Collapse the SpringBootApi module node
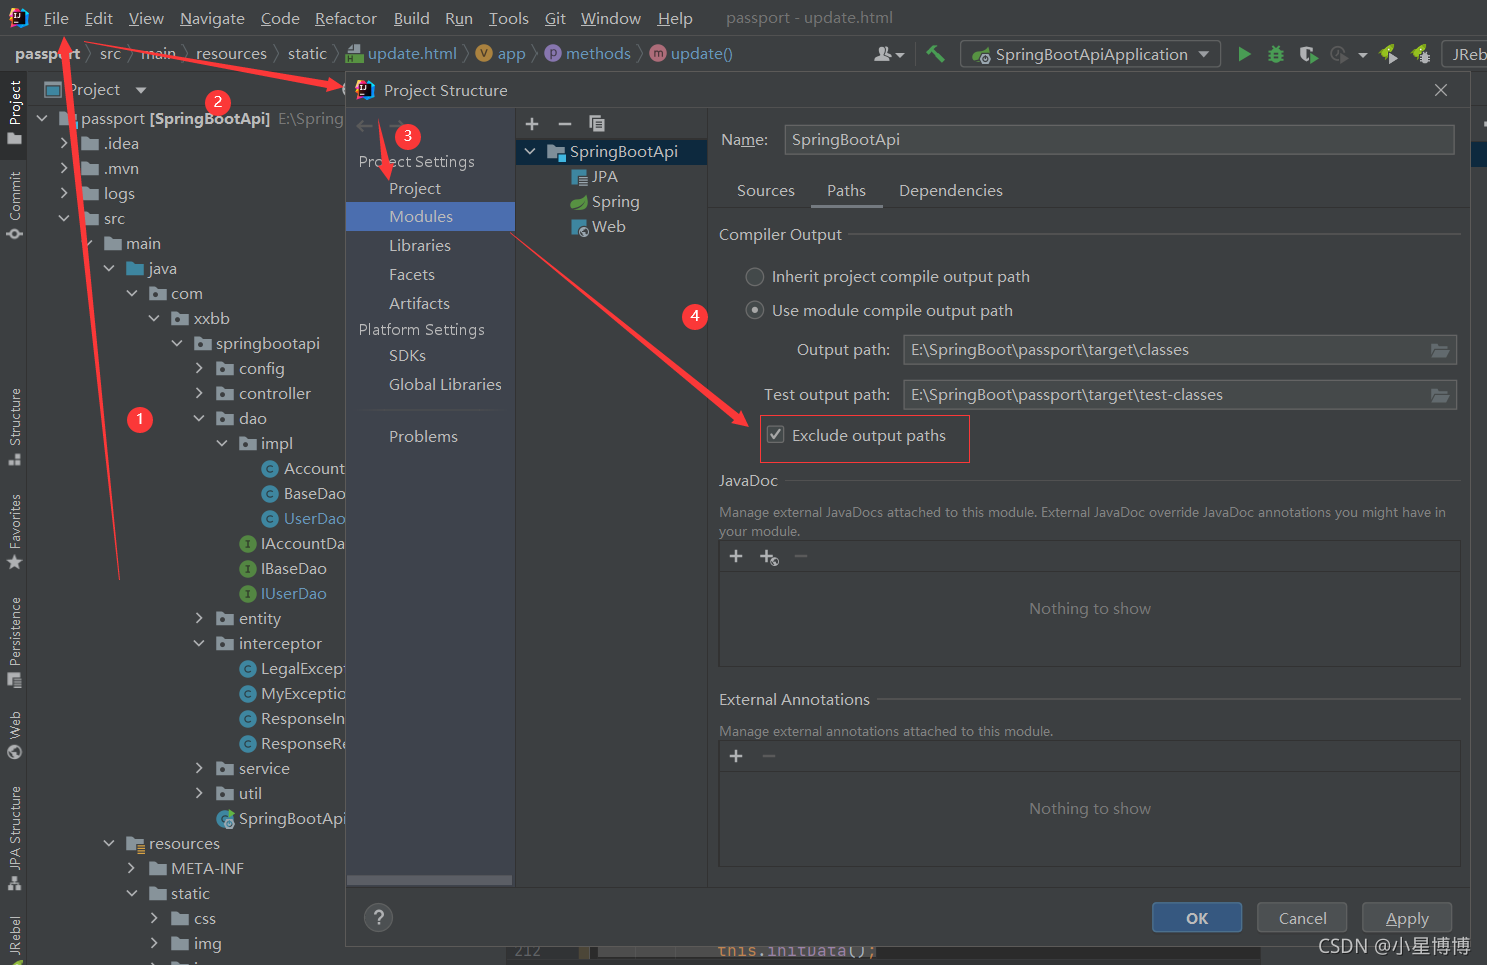1487x965 pixels. click(x=530, y=152)
